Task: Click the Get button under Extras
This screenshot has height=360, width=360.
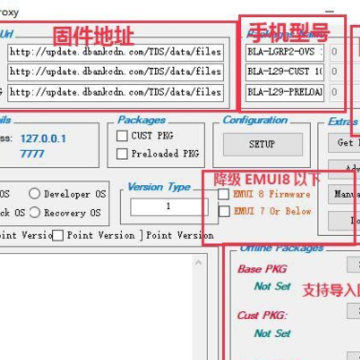Action: 344,143
